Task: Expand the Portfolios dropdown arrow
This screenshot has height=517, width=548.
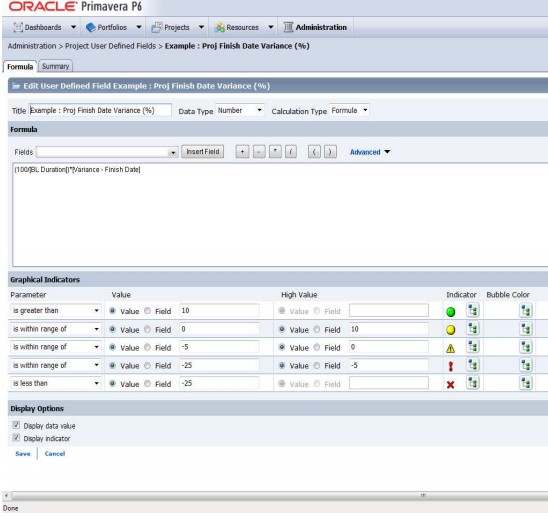Action: (x=139, y=27)
